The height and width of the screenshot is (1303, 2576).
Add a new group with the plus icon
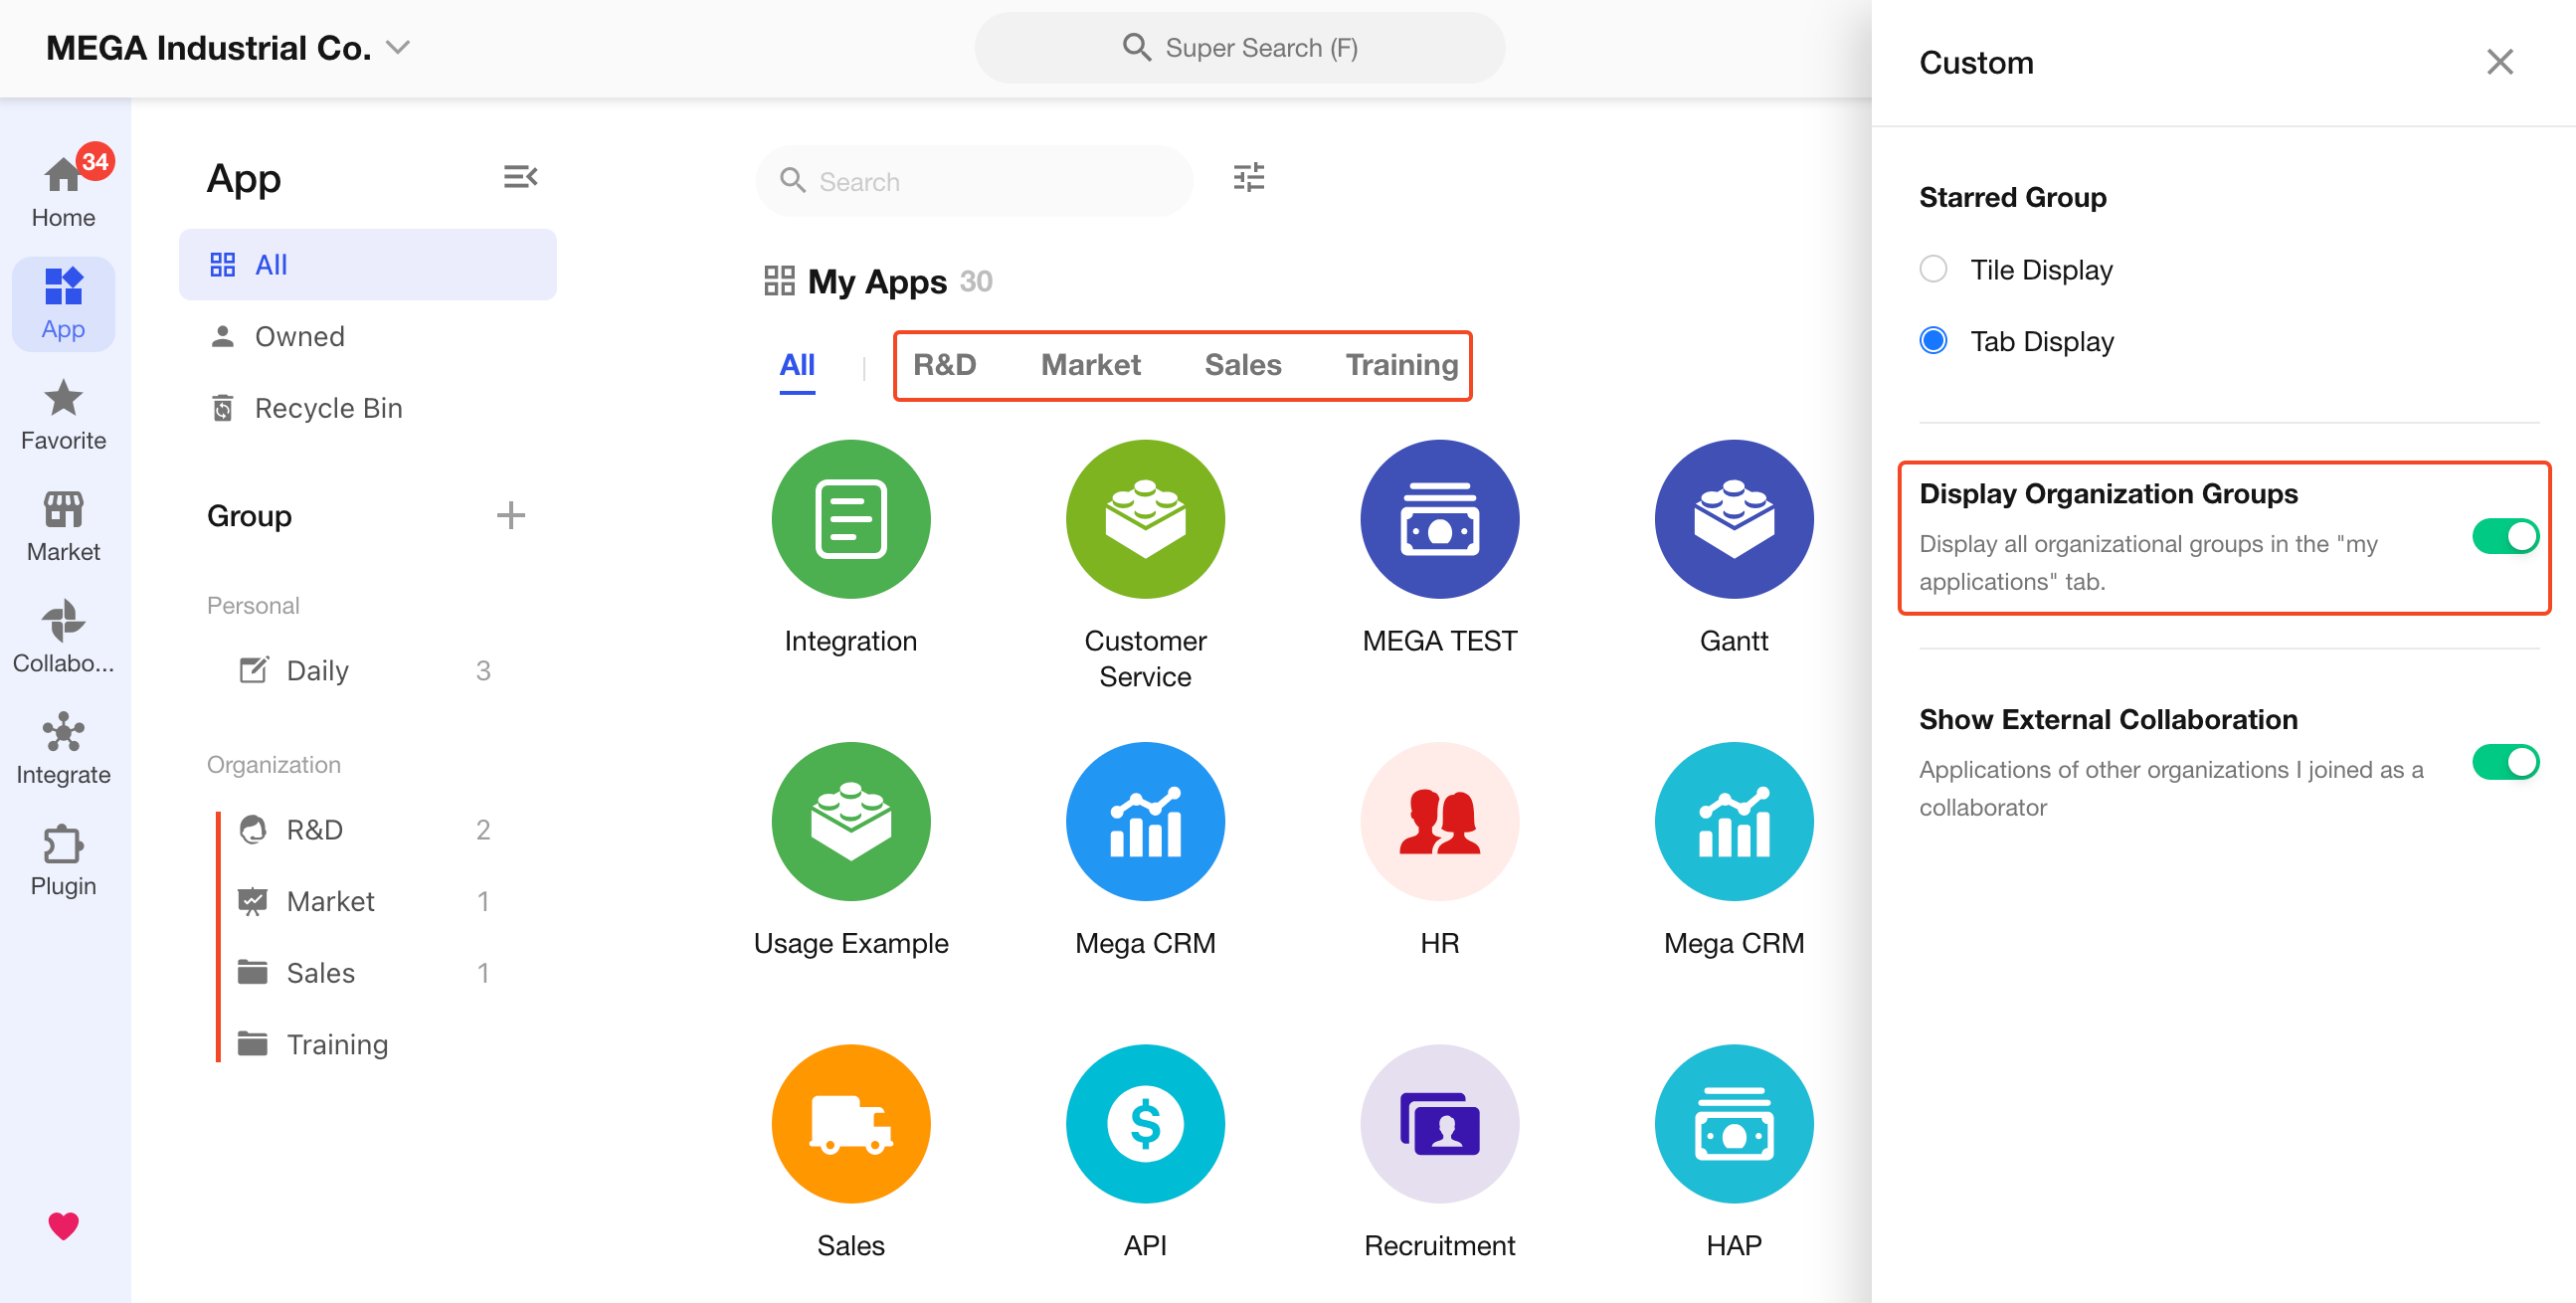[510, 515]
